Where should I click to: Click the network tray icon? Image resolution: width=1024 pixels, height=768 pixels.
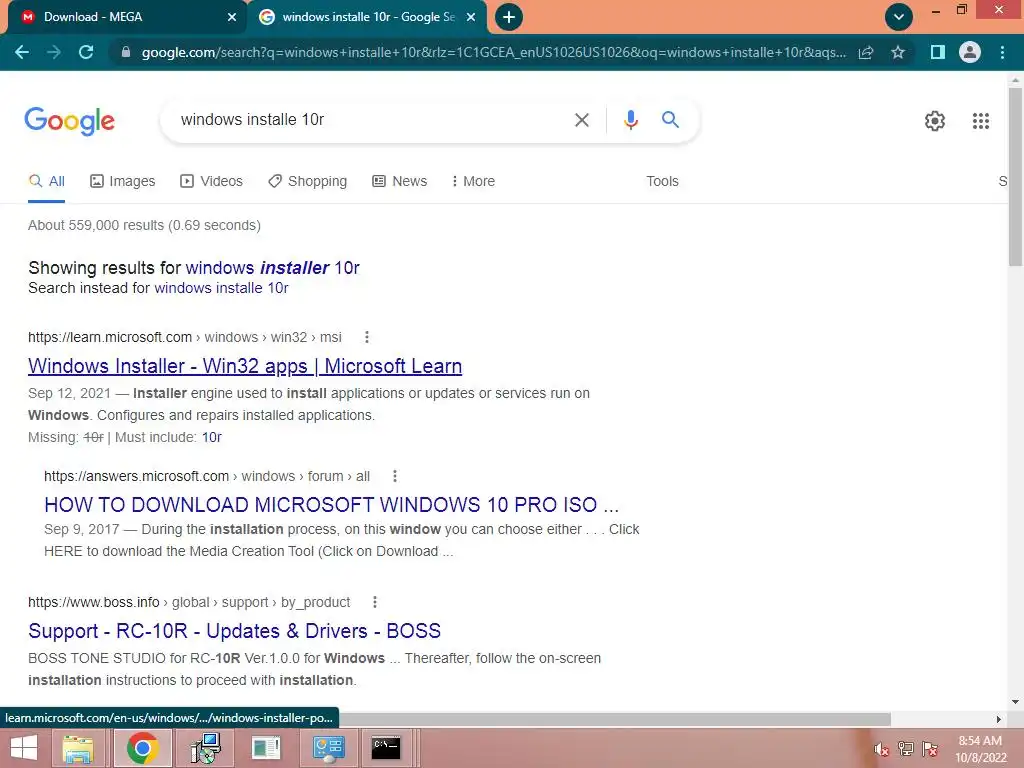point(906,749)
